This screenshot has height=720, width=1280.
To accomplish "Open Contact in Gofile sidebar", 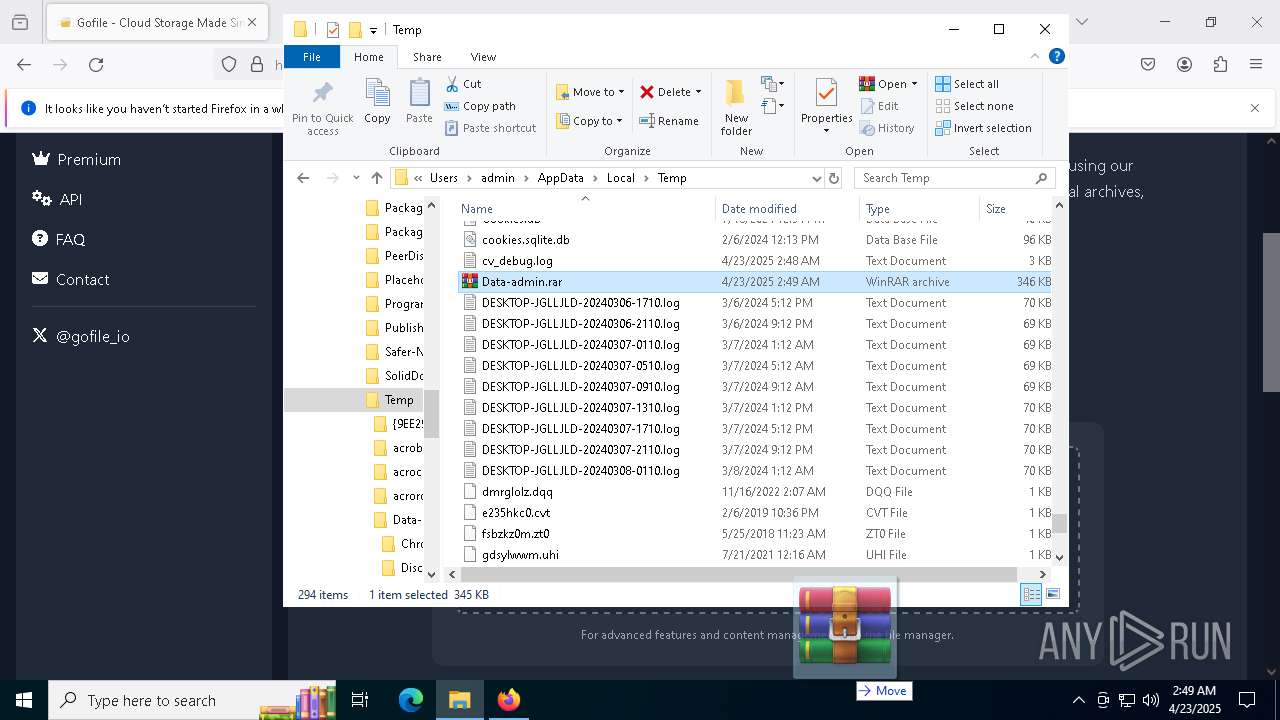I will point(70,279).
